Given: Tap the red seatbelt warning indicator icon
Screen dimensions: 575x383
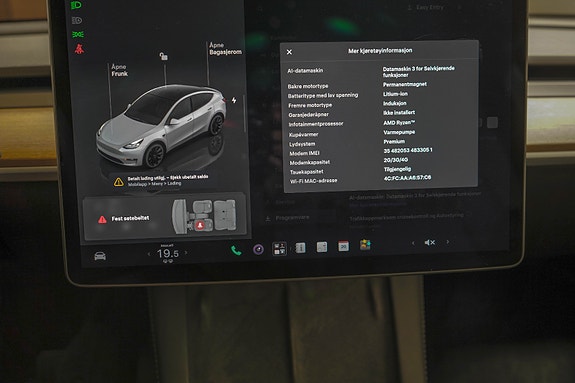Looking at the screenshot, I should tap(79, 49).
